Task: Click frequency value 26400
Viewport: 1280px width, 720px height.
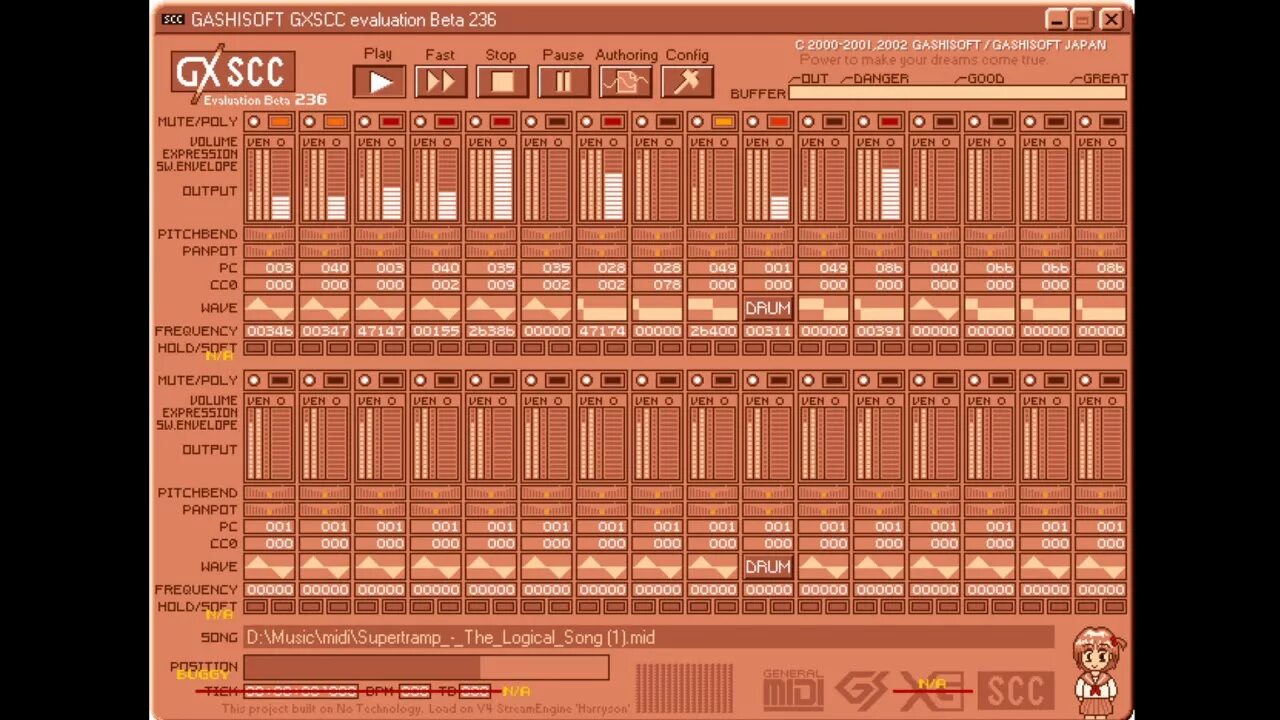Action: (713, 331)
